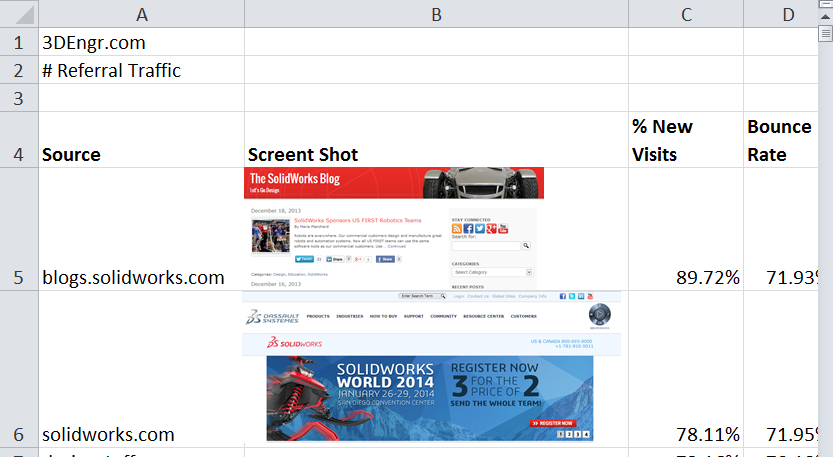
Task: Click the 'Source' header cell
Action: coord(141,140)
